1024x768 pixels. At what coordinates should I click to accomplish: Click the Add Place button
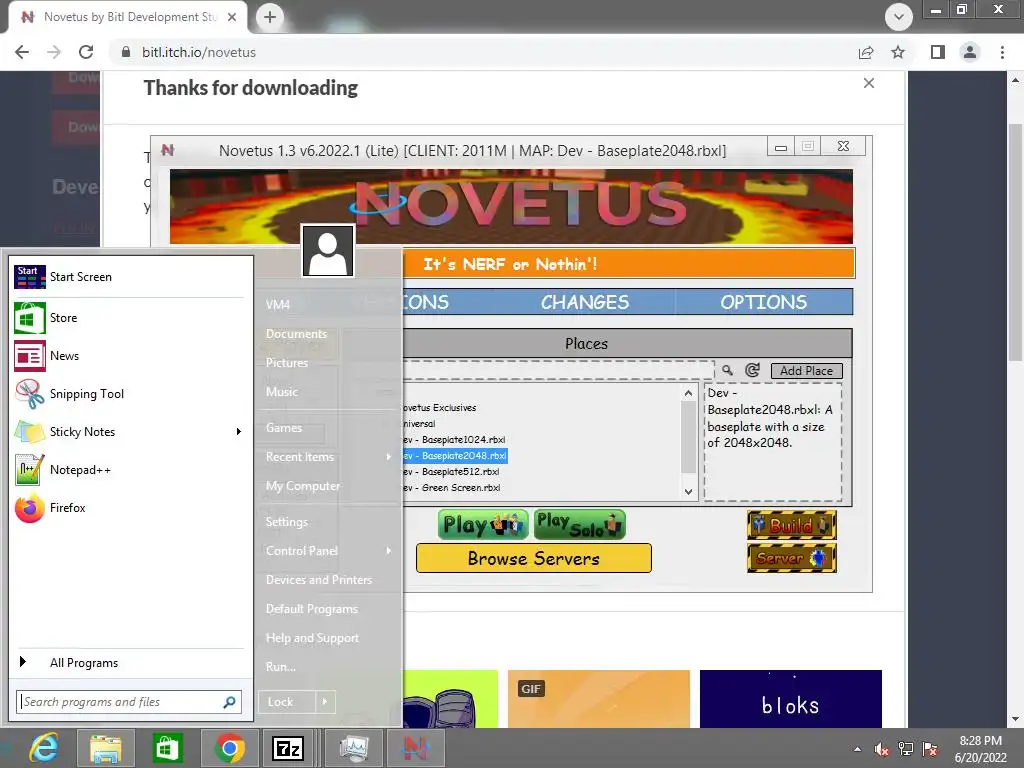pyautogui.click(x=807, y=371)
